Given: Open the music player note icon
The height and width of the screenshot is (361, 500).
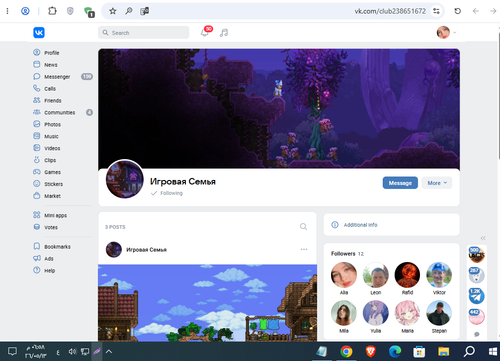Looking at the screenshot, I should (x=224, y=33).
